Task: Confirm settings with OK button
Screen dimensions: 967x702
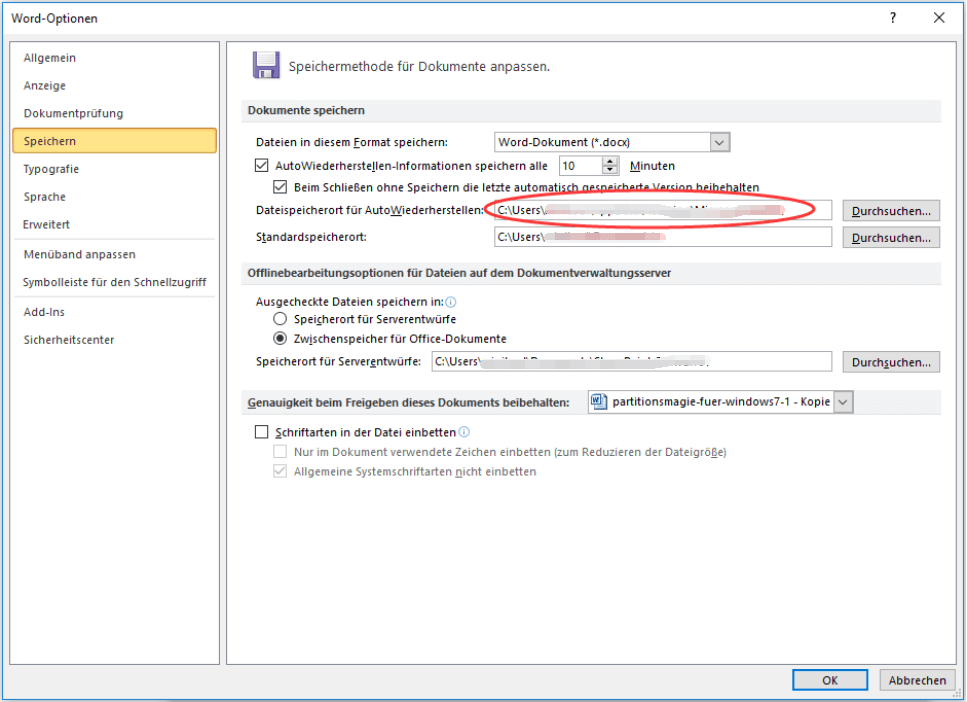Action: pyautogui.click(x=829, y=680)
